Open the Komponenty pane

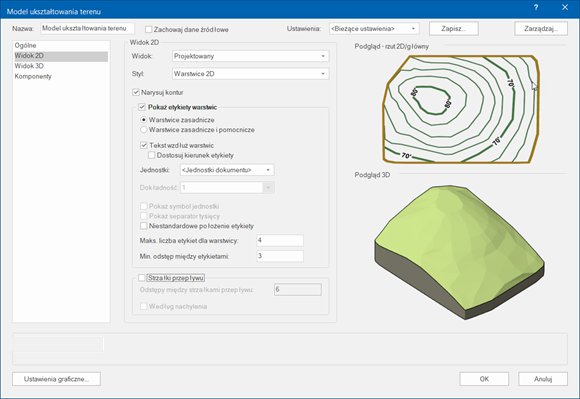(x=61, y=76)
